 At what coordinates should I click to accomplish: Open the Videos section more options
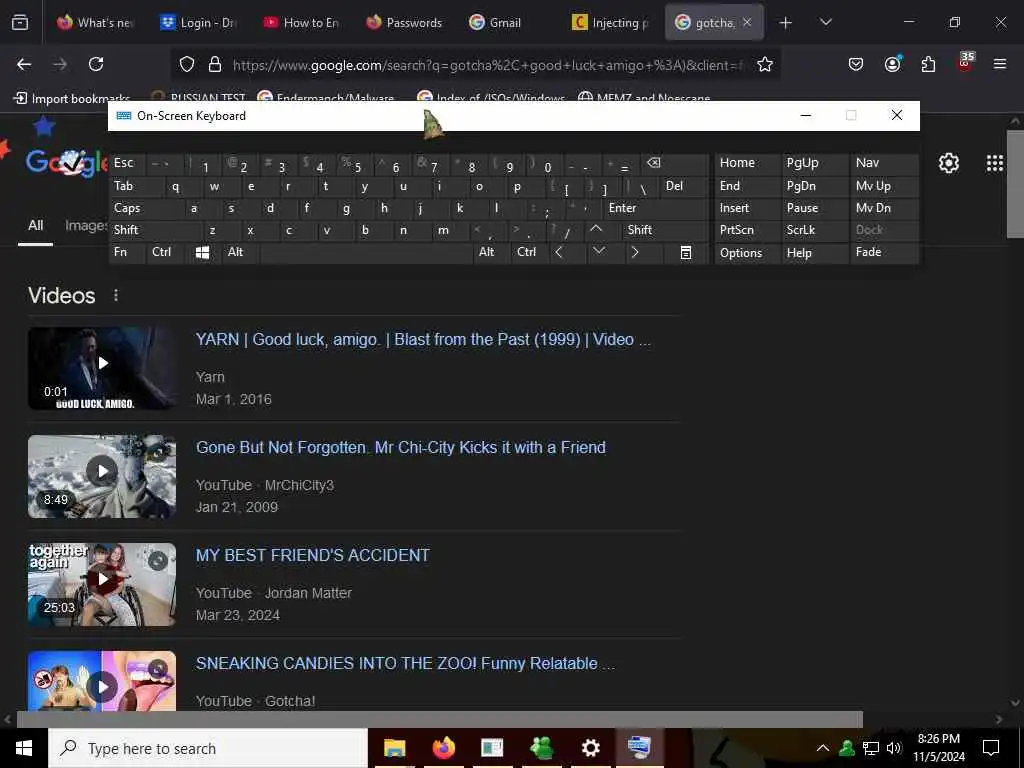click(116, 295)
